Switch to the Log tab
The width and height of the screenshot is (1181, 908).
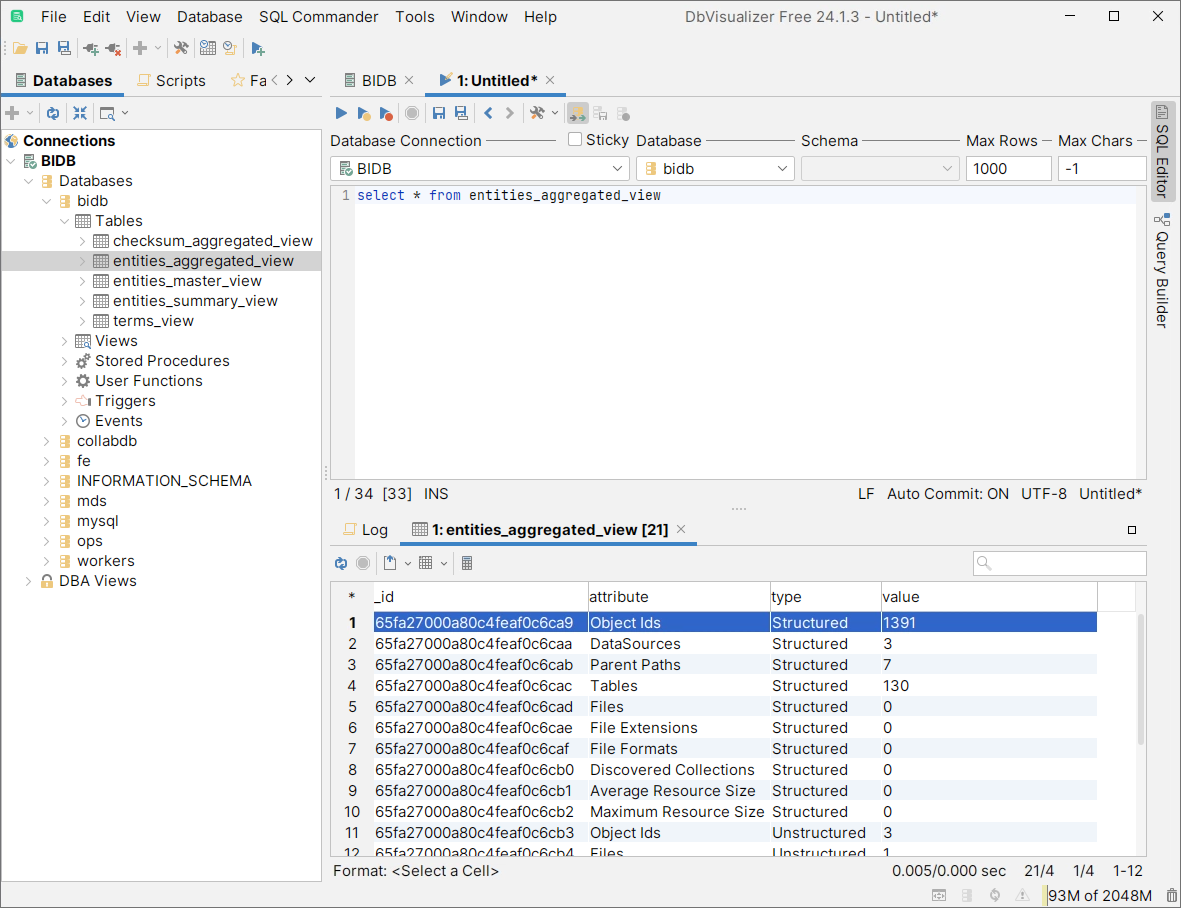(365, 530)
